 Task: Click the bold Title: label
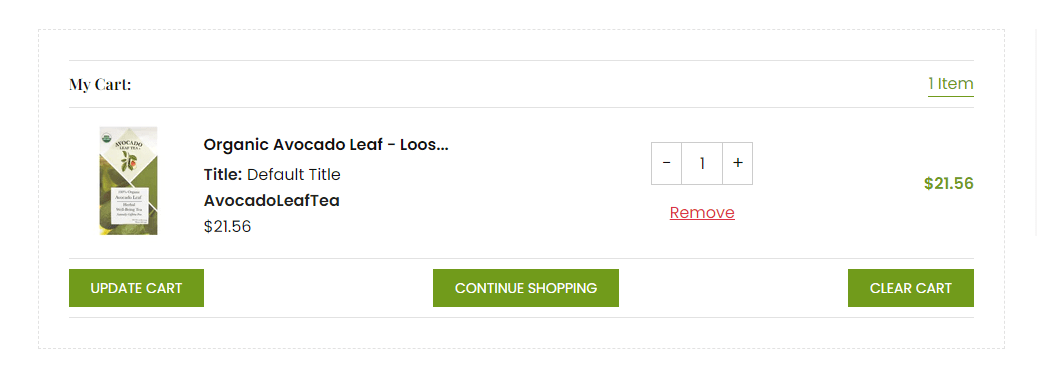(224, 175)
